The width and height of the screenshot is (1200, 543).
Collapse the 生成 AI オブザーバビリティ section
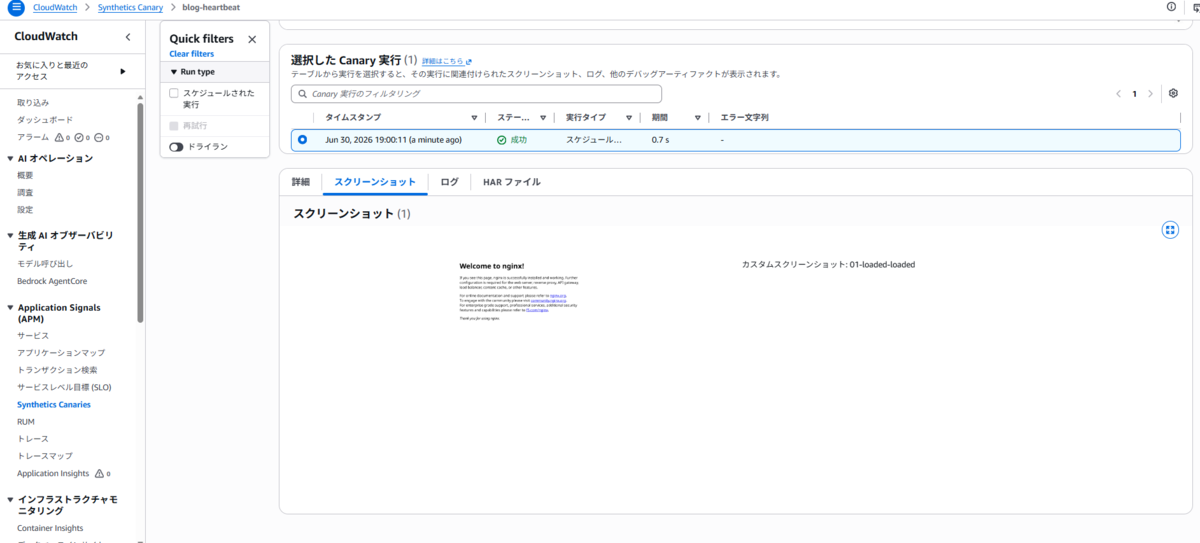[11, 234]
